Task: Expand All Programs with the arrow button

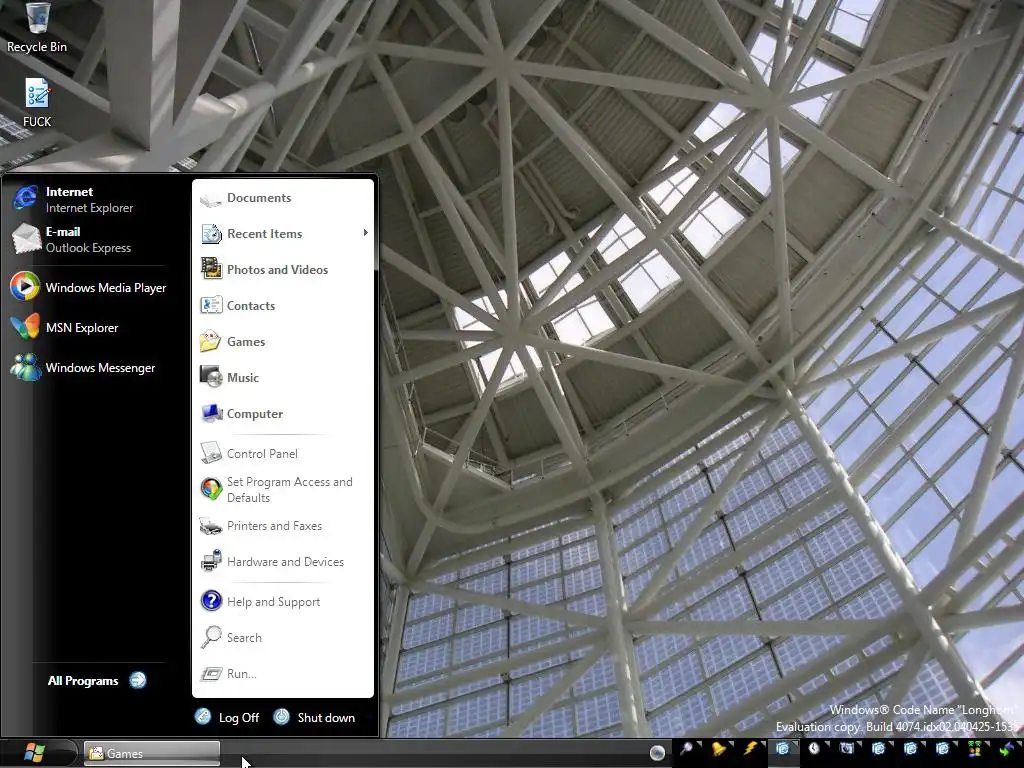Action: coord(138,680)
